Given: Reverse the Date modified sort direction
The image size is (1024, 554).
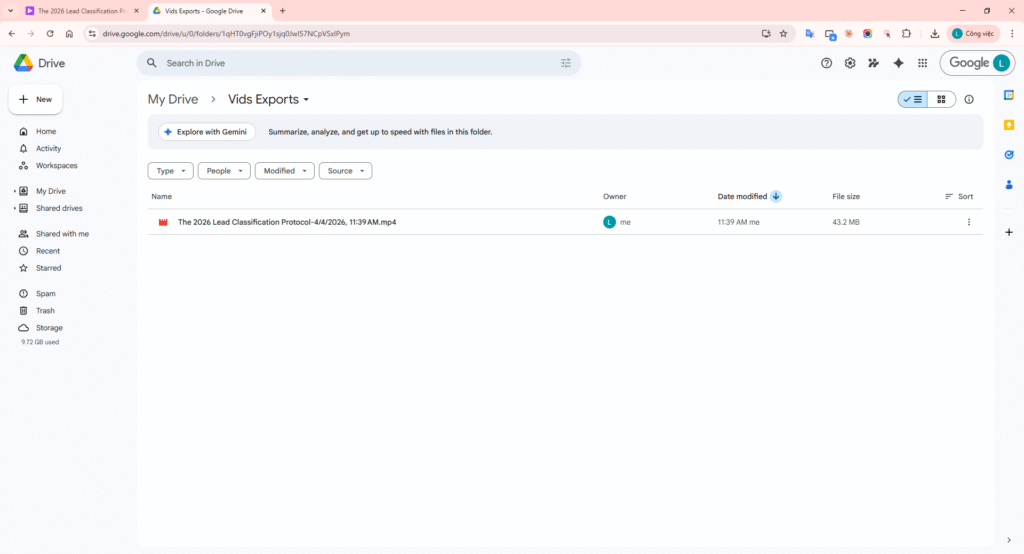Looking at the screenshot, I should point(776,197).
